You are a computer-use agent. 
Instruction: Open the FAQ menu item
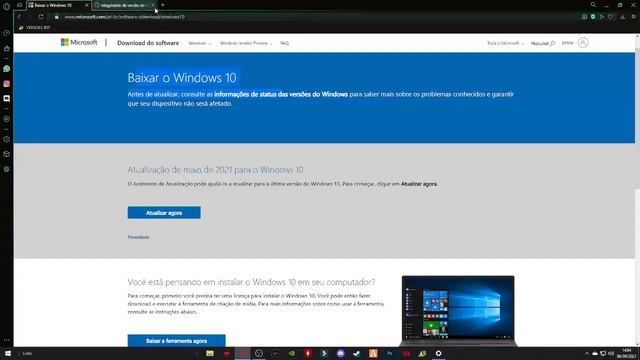coord(284,43)
